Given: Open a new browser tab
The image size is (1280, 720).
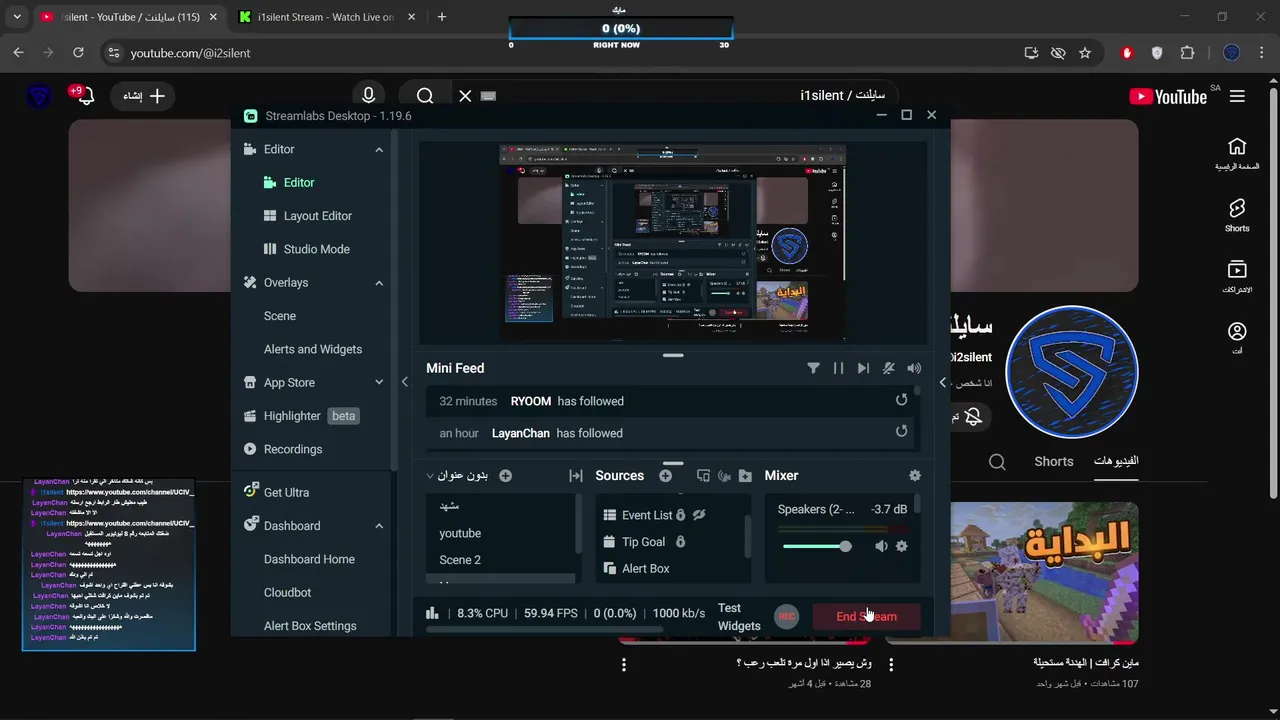Looking at the screenshot, I should [442, 17].
